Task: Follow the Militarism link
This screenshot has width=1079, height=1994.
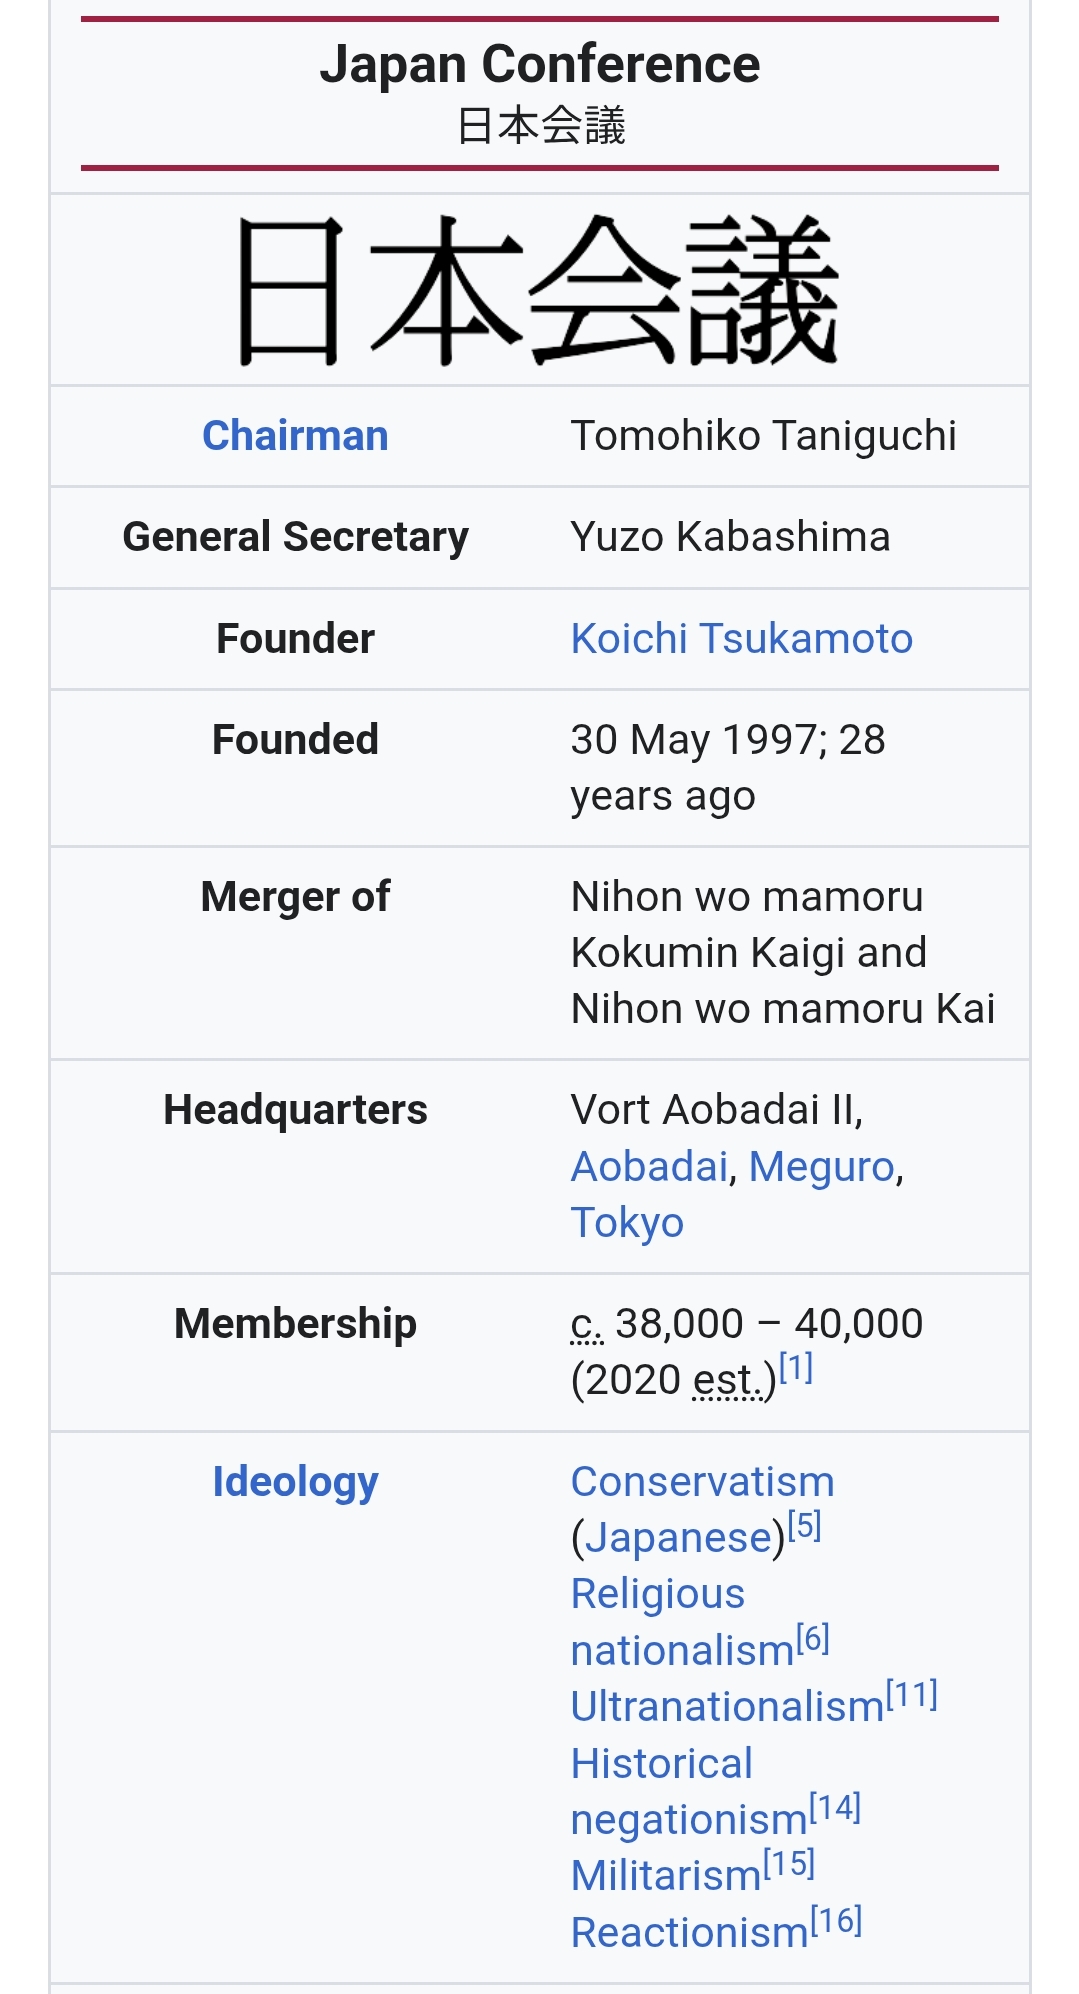Action: tap(666, 1876)
